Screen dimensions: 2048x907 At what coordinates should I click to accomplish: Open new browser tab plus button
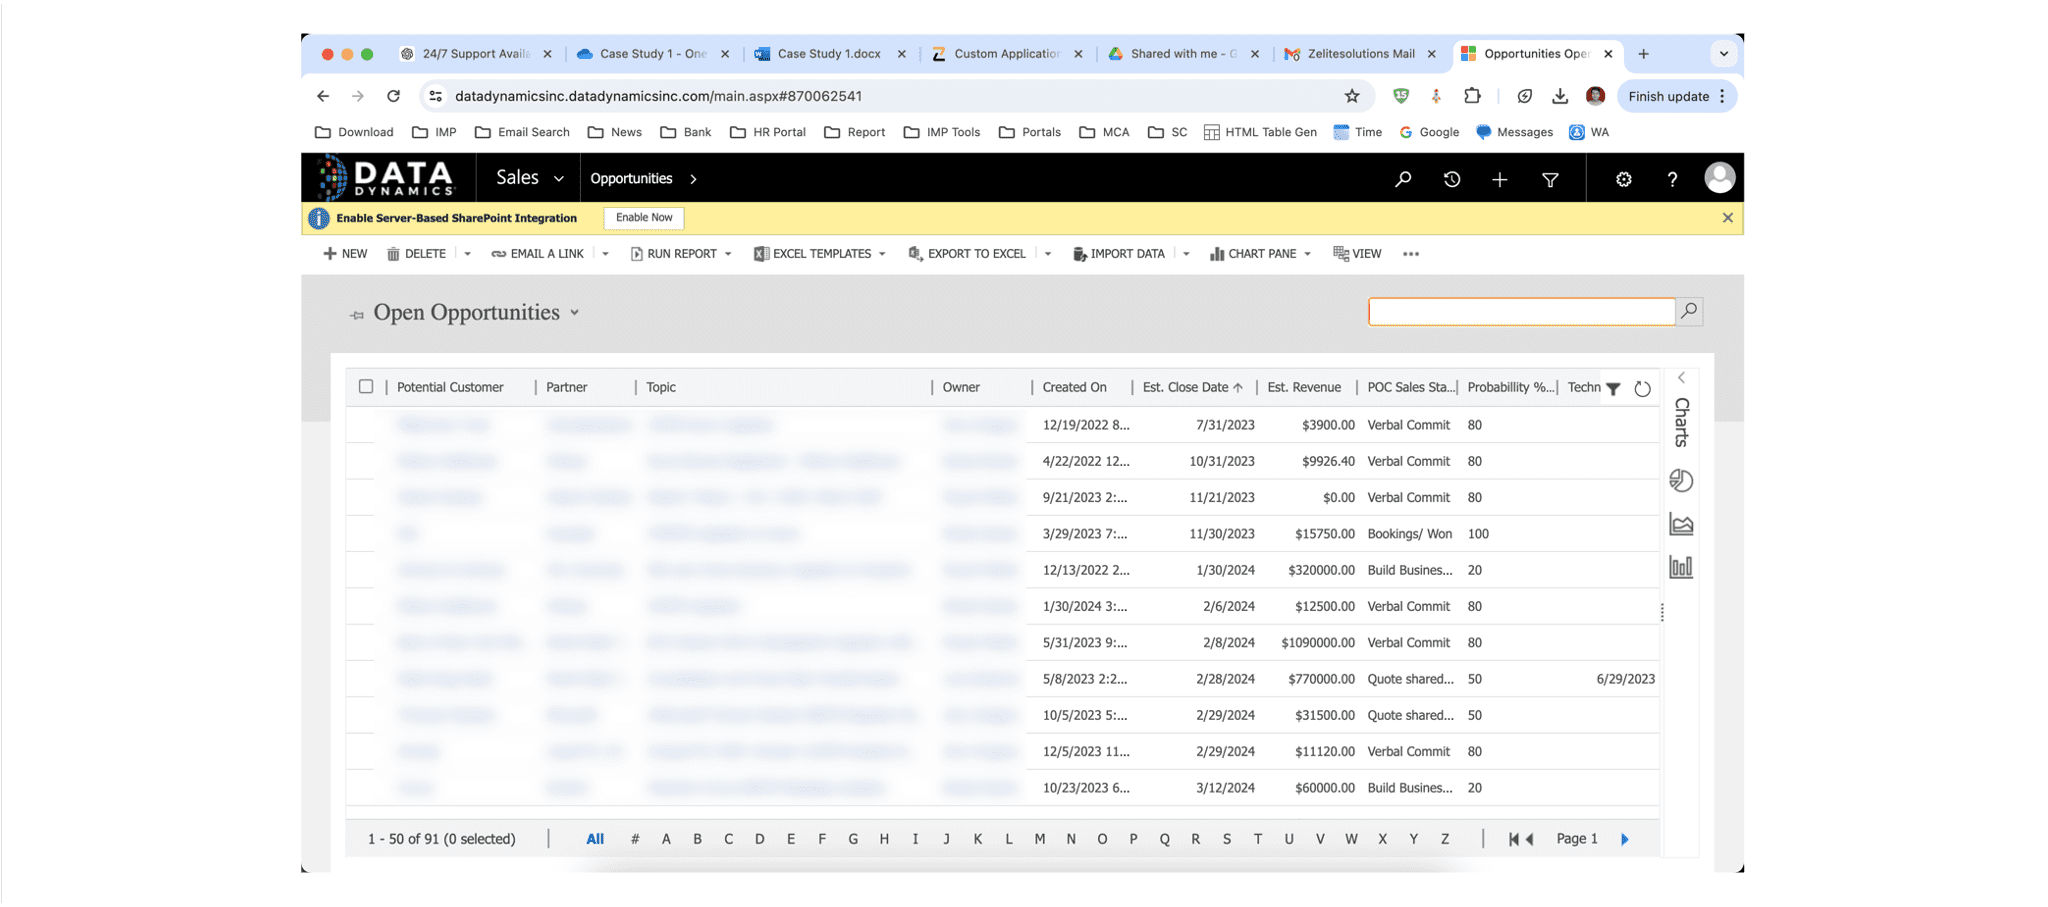point(1643,54)
